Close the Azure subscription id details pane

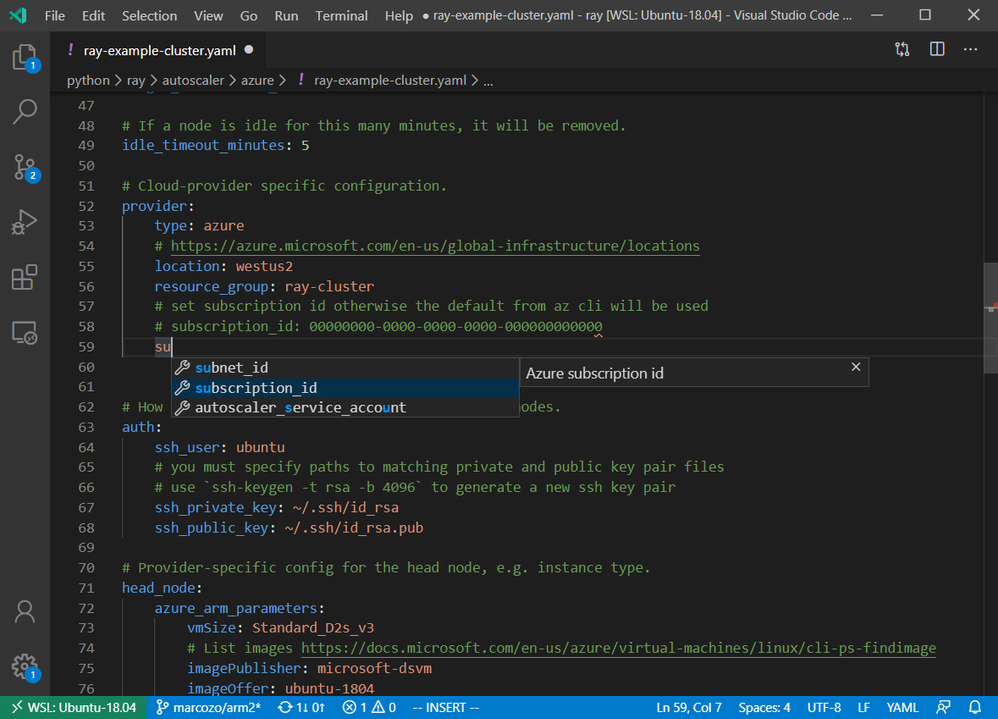855,366
